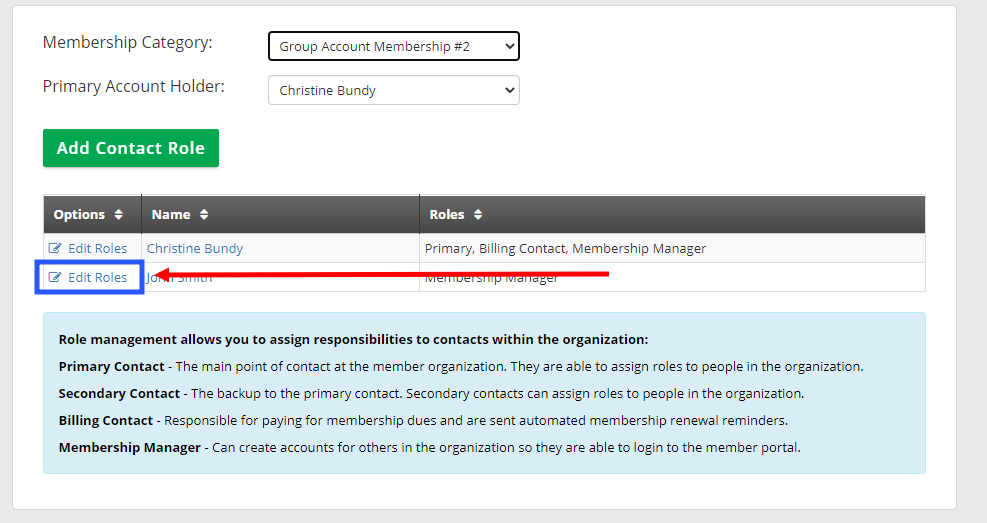This screenshot has width=987, height=523.
Task: Click Christine Bundy's roles cell listing Primary
Action: point(565,248)
